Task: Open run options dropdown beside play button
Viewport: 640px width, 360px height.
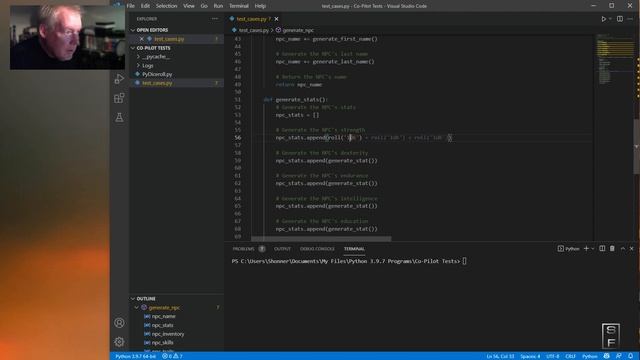Action: [610, 19]
